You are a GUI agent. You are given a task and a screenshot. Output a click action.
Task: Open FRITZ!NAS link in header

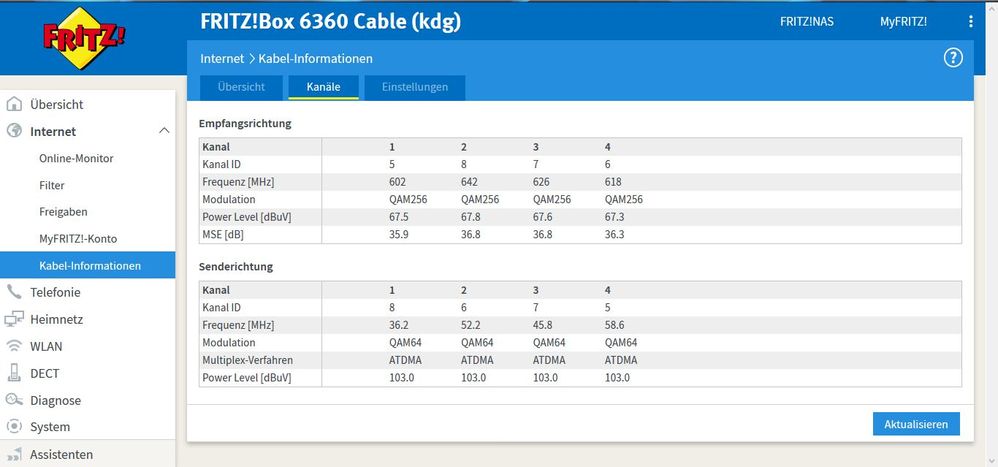pyautogui.click(x=806, y=22)
